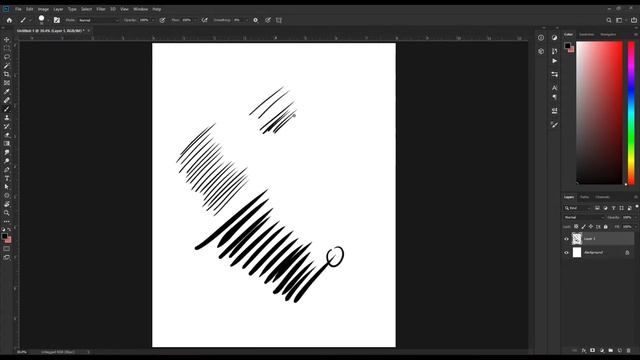Image resolution: width=640 pixels, height=360 pixels.
Task: Select the Gradient tool
Action: (x=7, y=144)
